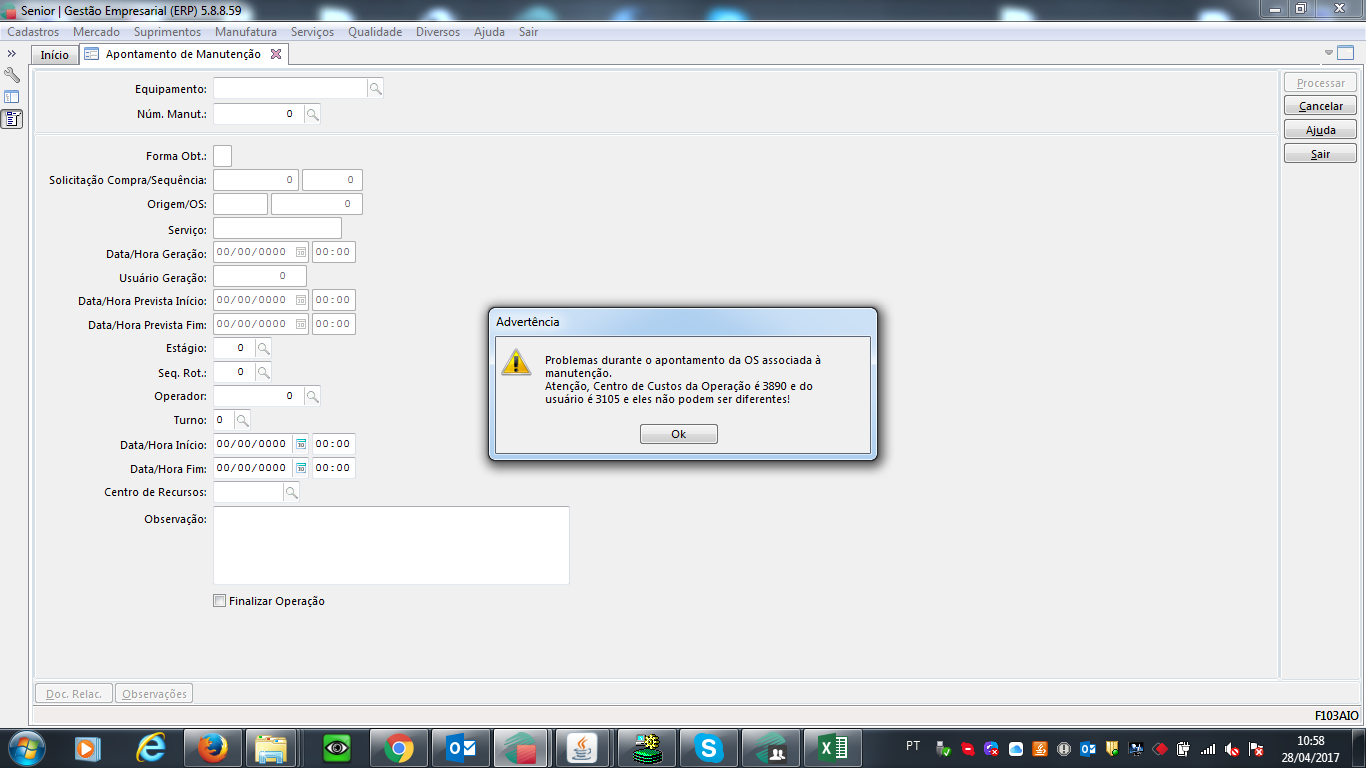1366x768 pixels.
Task: Click the Estágio lookup magnifier icon
Action: coord(263,349)
